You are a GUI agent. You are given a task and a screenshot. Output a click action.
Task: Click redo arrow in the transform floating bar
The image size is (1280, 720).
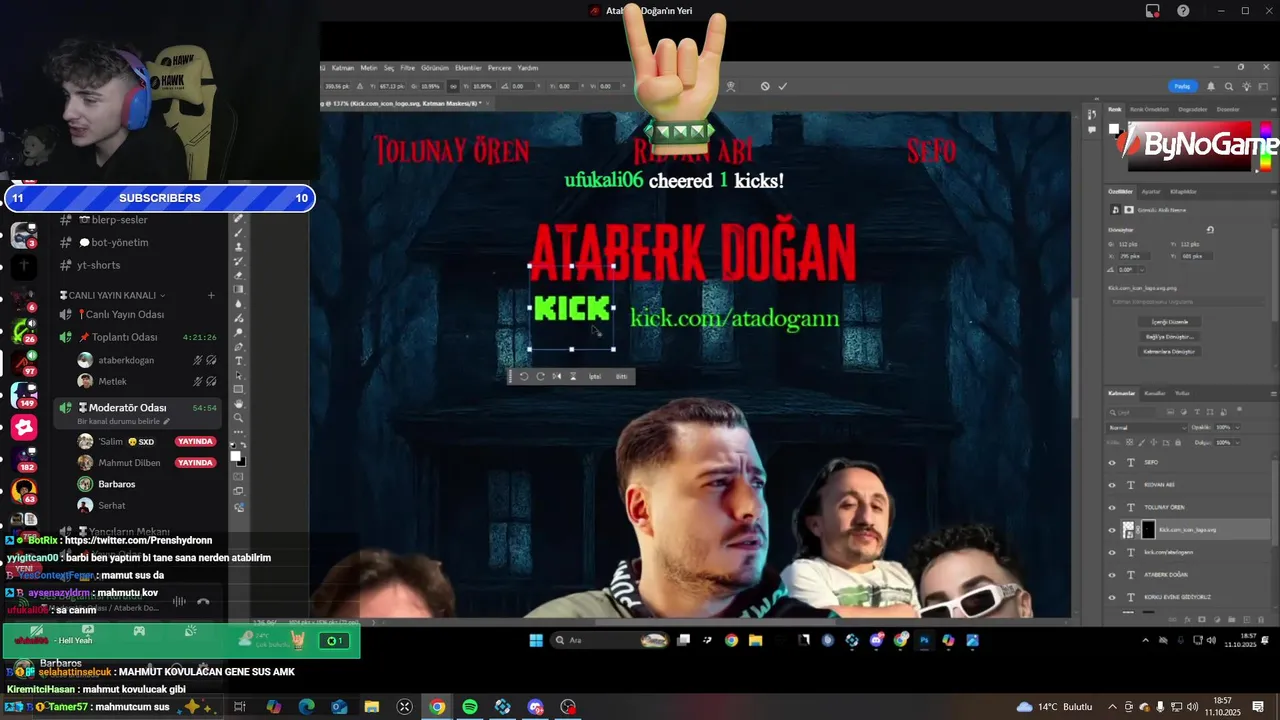coord(540,377)
